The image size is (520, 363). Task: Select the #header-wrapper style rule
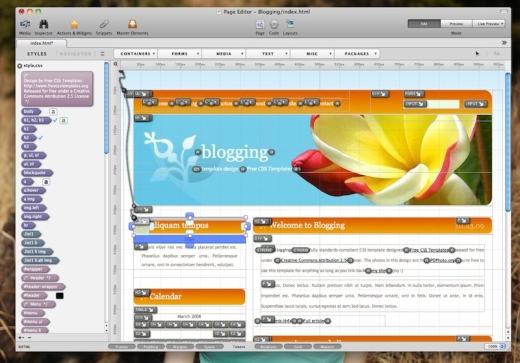pos(43,287)
